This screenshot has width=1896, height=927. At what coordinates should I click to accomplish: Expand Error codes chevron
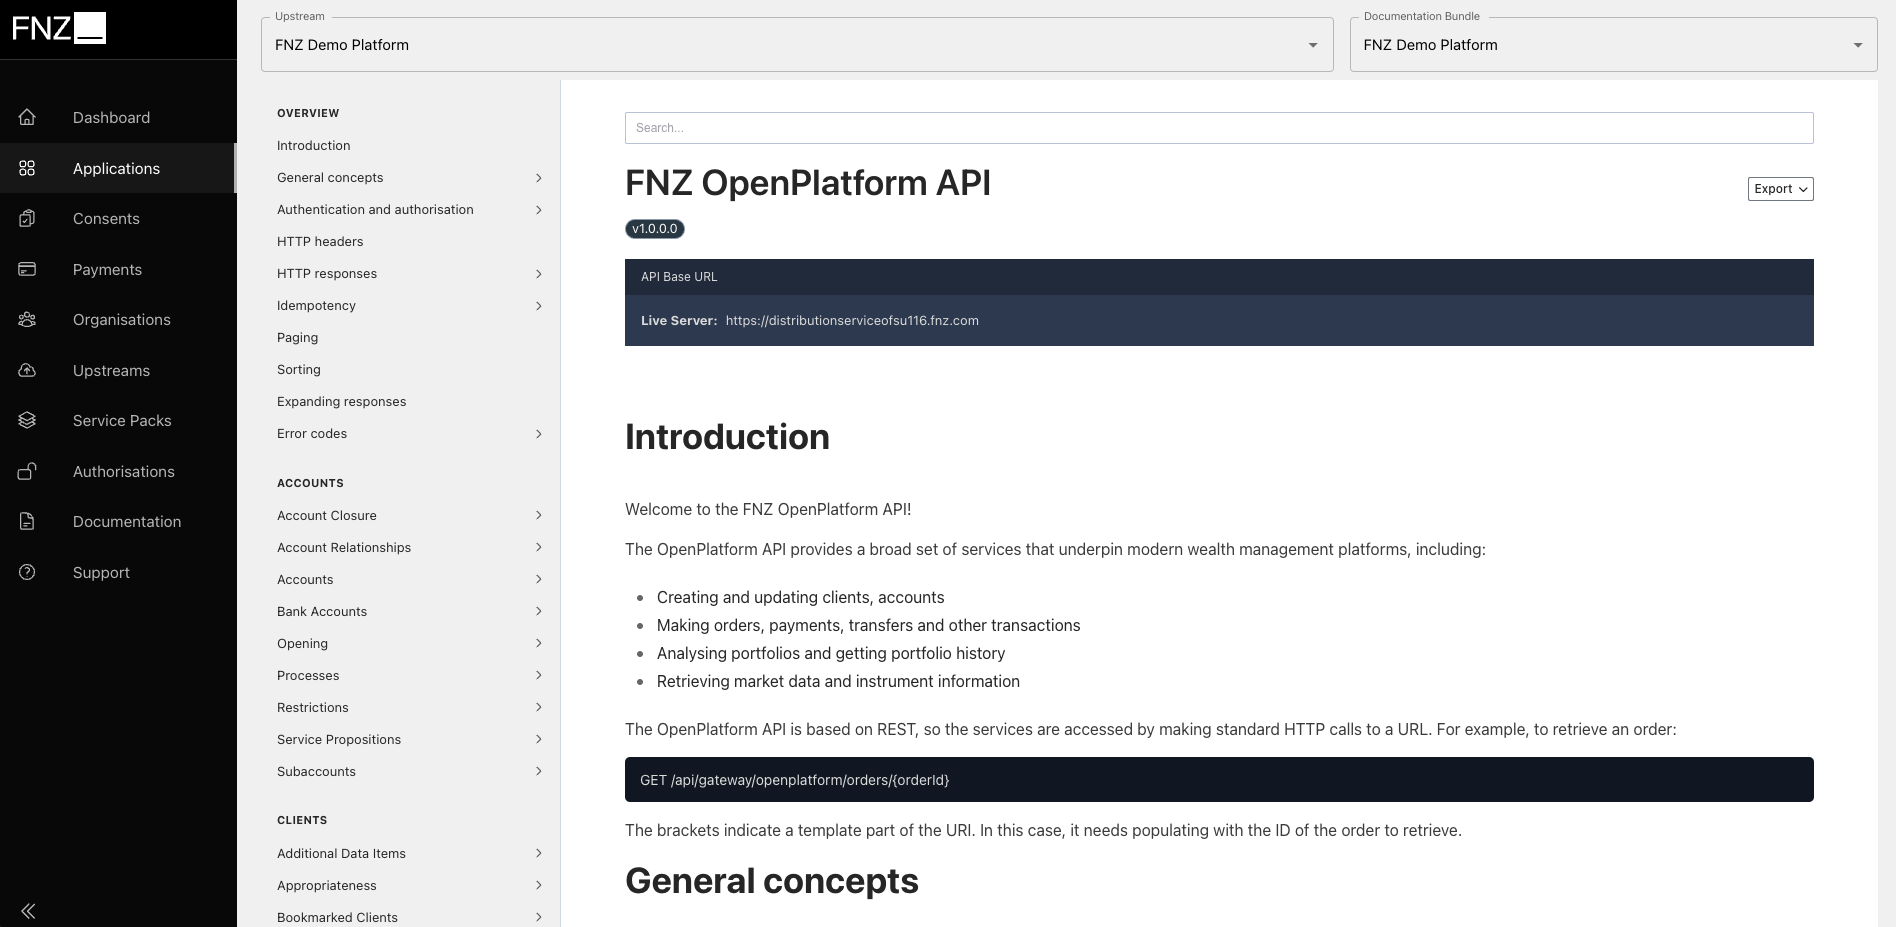click(538, 433)
